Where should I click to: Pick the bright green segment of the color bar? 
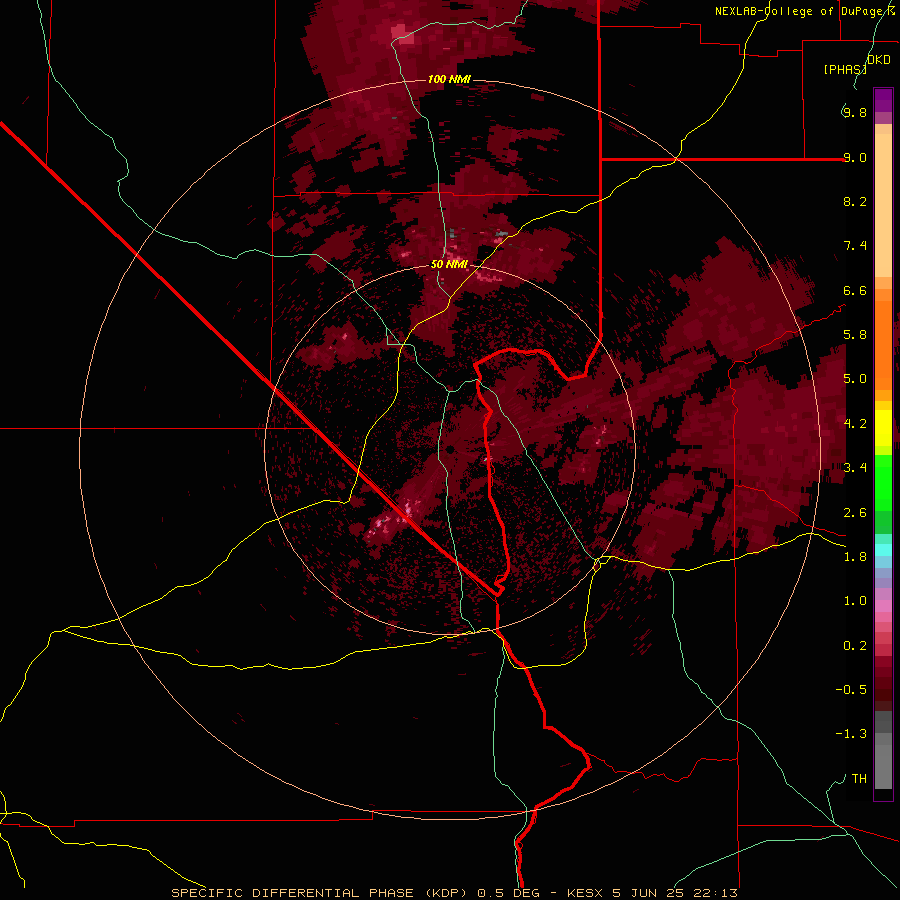pos(883,483)
